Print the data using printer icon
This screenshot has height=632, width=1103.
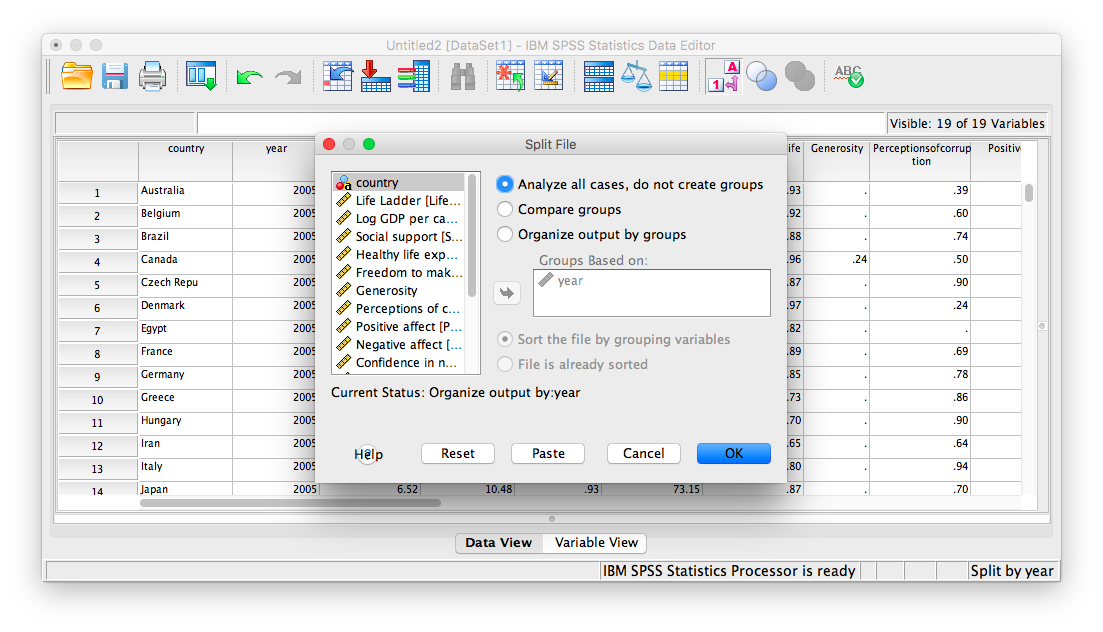pos(152,76)
